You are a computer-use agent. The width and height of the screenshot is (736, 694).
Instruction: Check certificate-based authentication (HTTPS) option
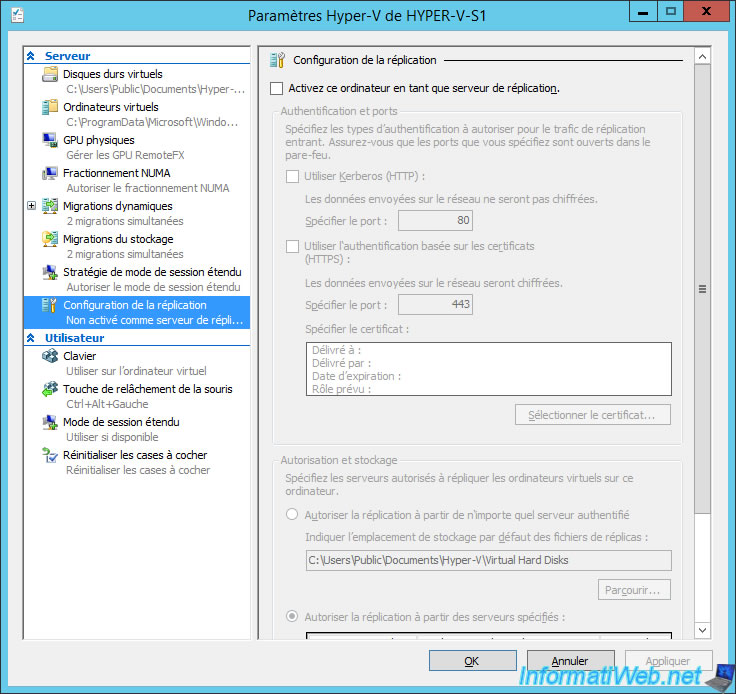click(x=292, y=246)
